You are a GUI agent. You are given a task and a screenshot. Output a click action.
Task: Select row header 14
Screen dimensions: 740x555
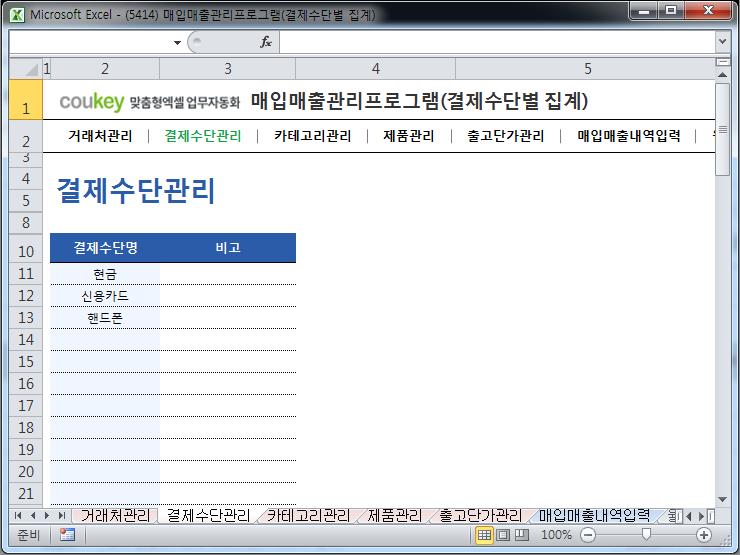(x=26, y=340)
